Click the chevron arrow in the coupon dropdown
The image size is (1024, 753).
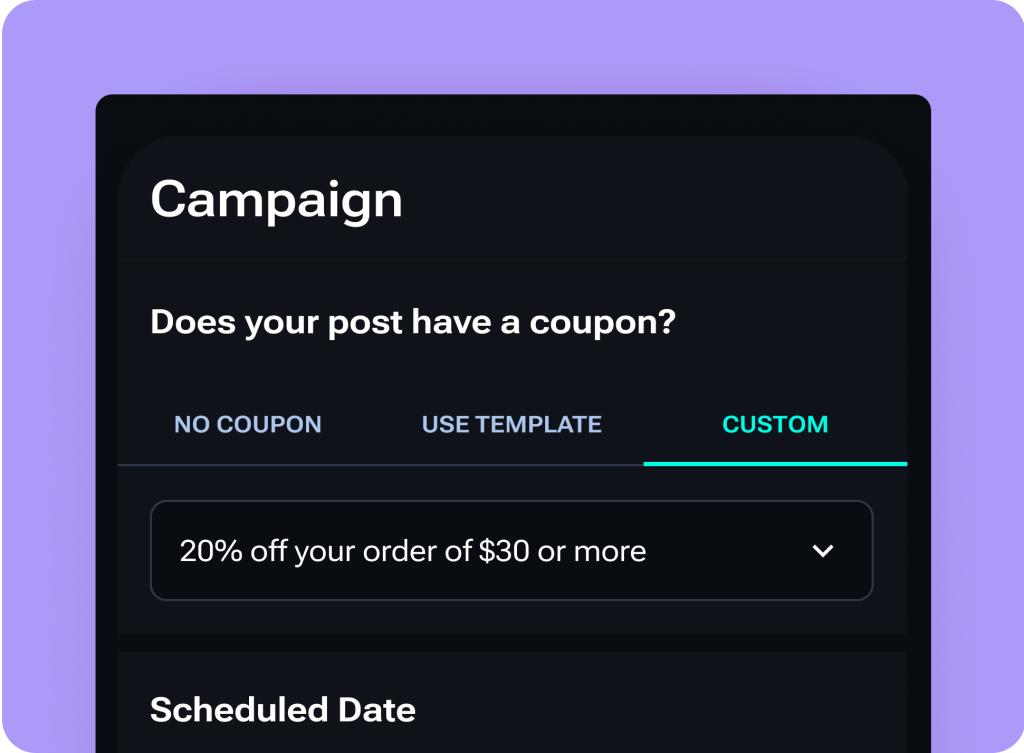pyautogui.click(x=823, y=551)
